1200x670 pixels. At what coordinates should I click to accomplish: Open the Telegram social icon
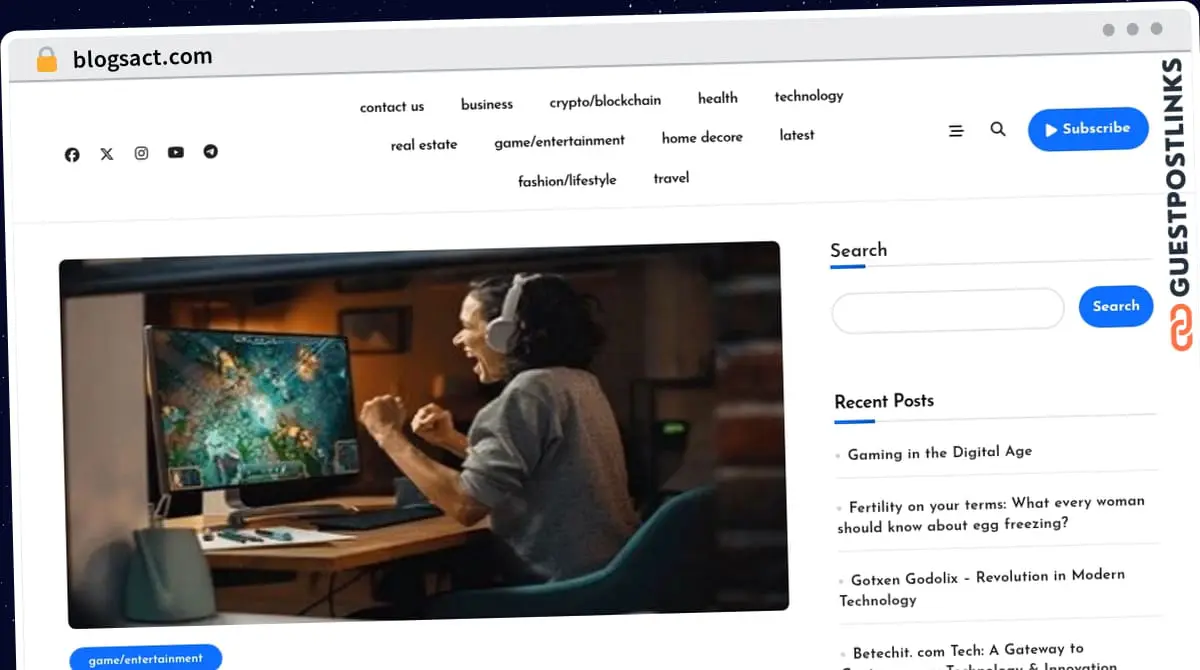[x=210, y=151]
